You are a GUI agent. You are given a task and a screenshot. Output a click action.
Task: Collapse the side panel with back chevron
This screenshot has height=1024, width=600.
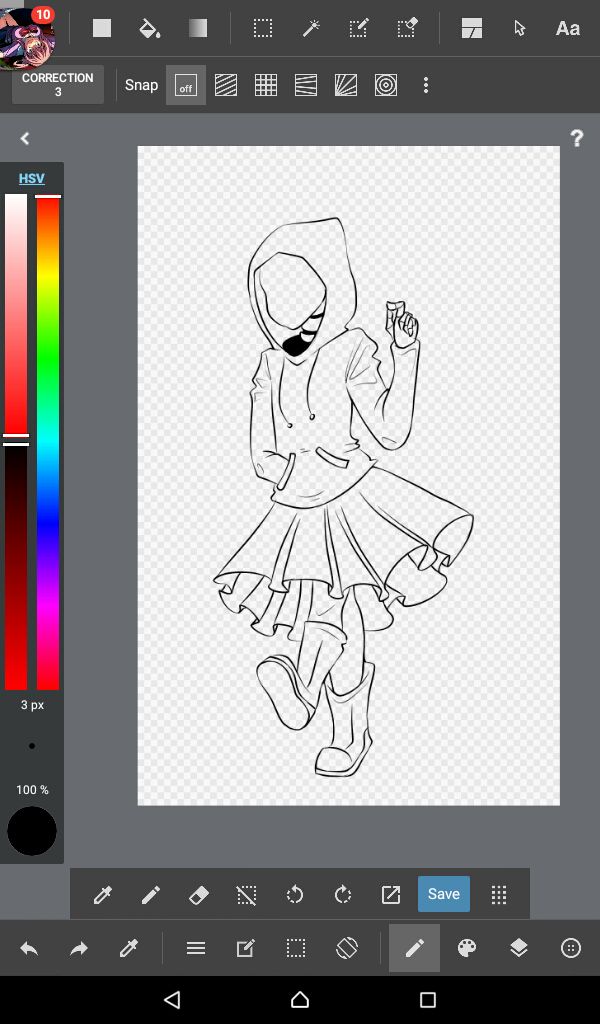click(25, 138)
